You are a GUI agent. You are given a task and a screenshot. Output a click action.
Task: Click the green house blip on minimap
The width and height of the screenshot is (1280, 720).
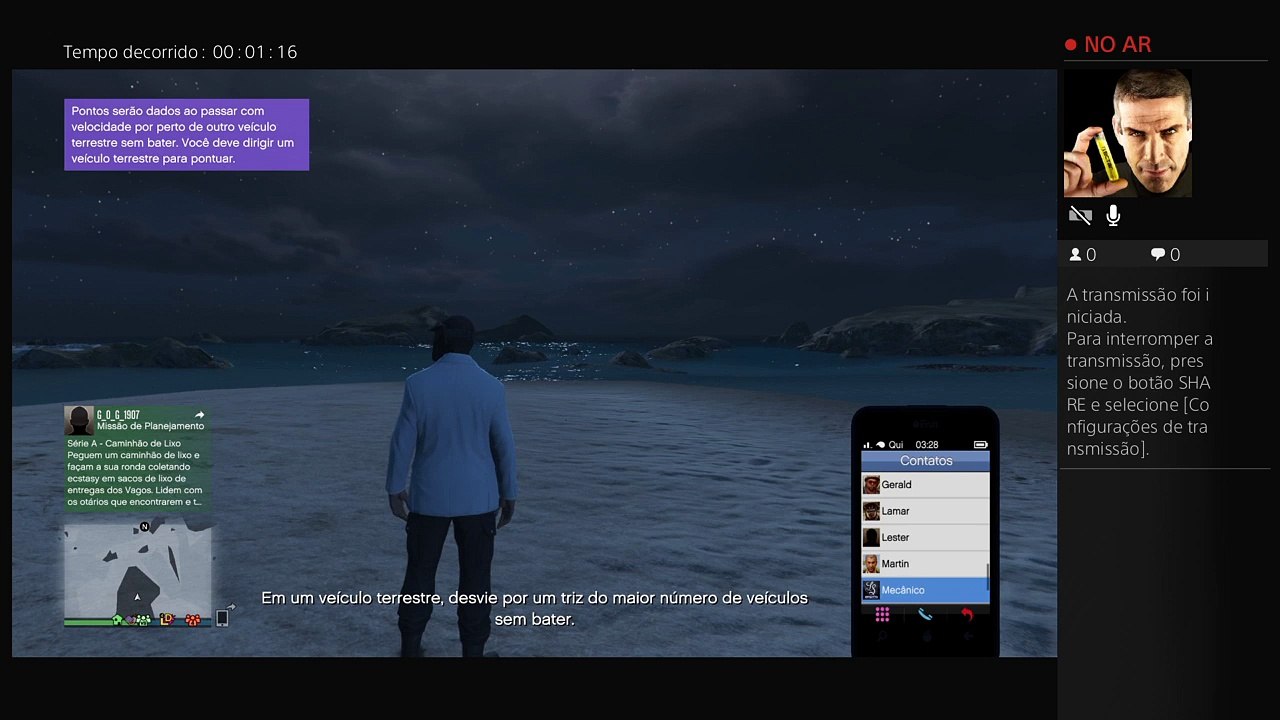click(x=117, y=620)
